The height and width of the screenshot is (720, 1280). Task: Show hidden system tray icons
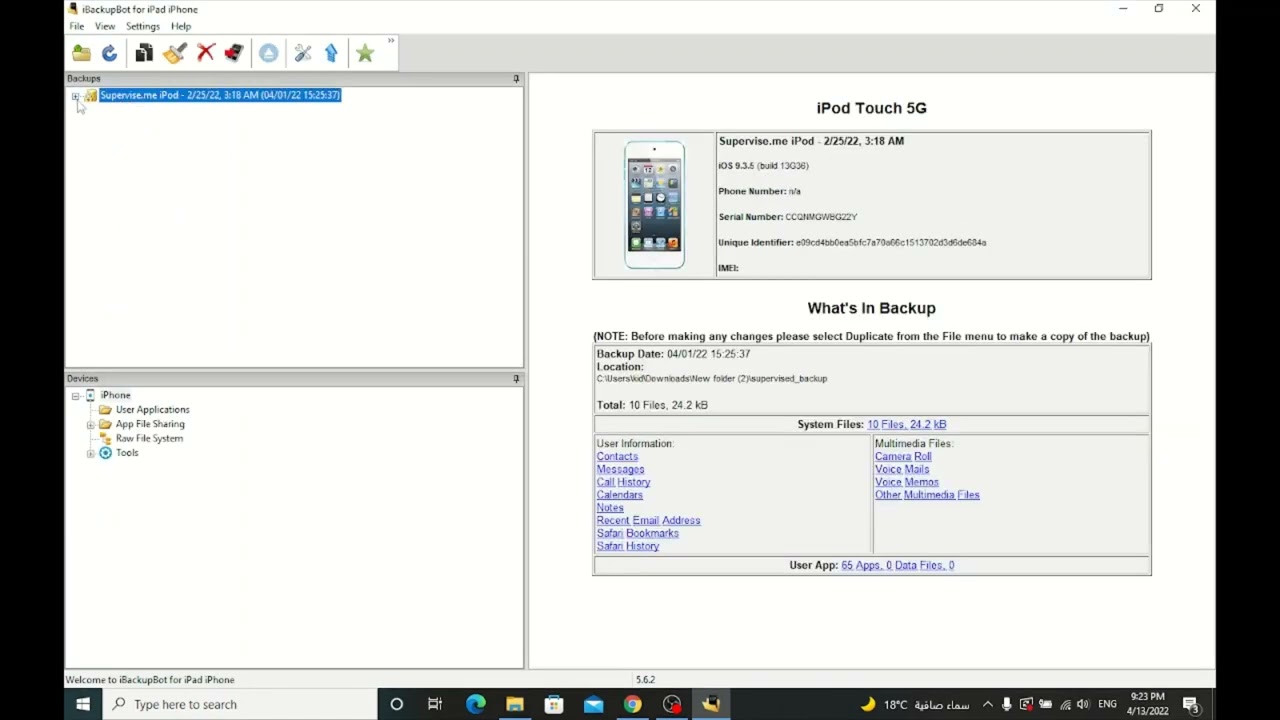click(987, 704)
